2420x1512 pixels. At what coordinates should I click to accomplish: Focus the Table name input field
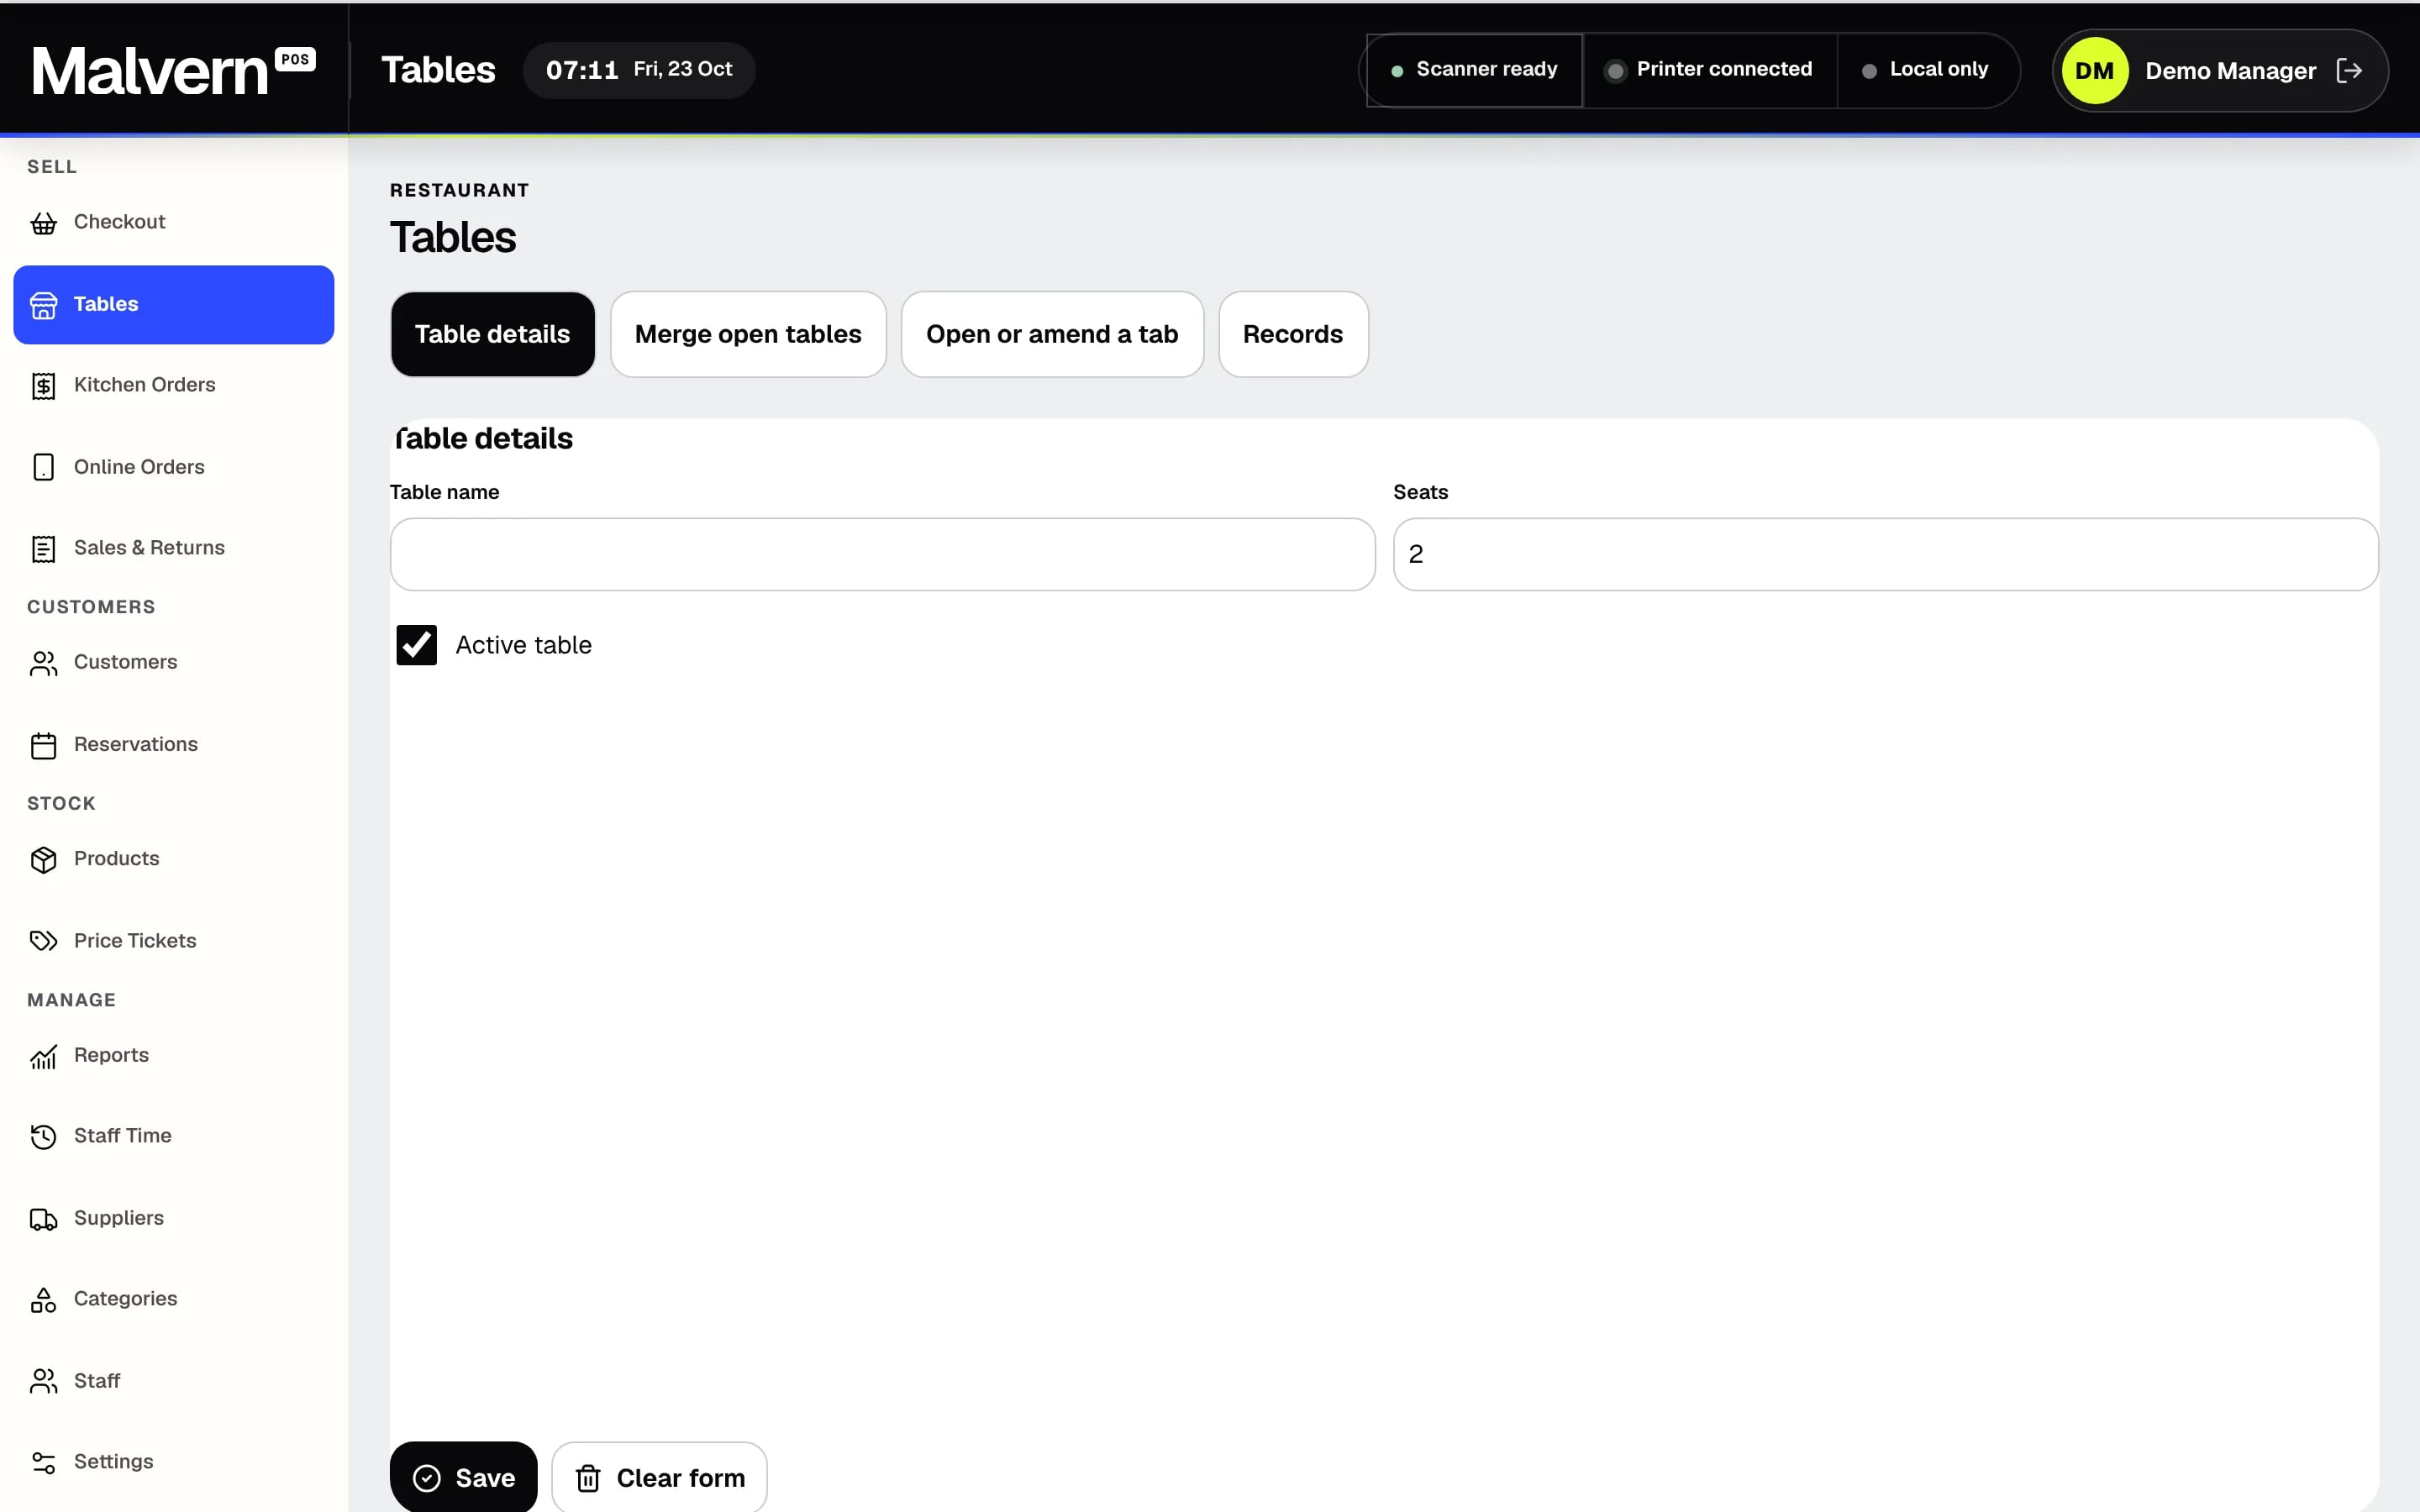(x=883, y=554)
